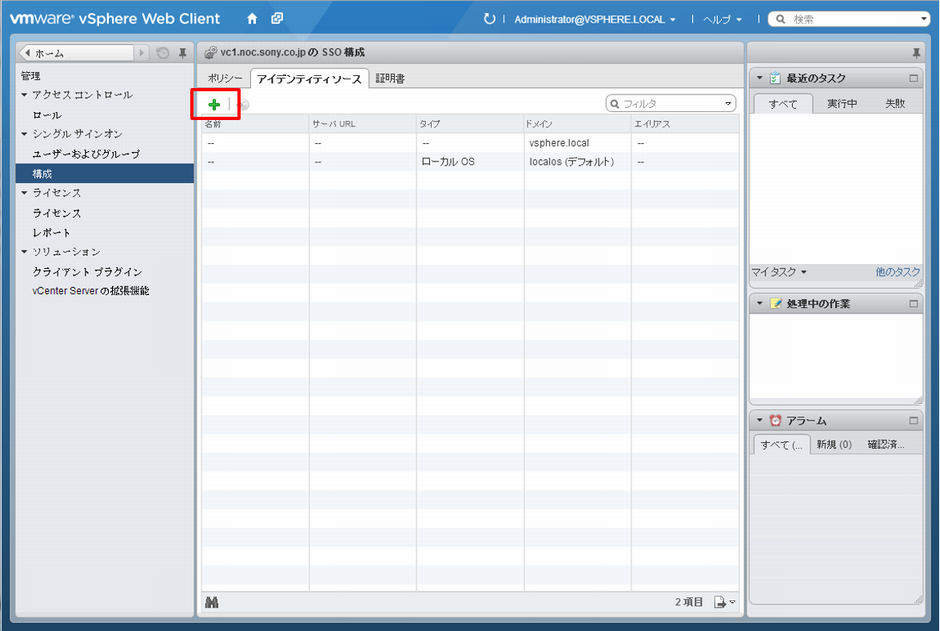Open the Administrator@VSPHERE.LOCAL user dropdown
The width and height of the screenshot is (940, 631).
595,19
